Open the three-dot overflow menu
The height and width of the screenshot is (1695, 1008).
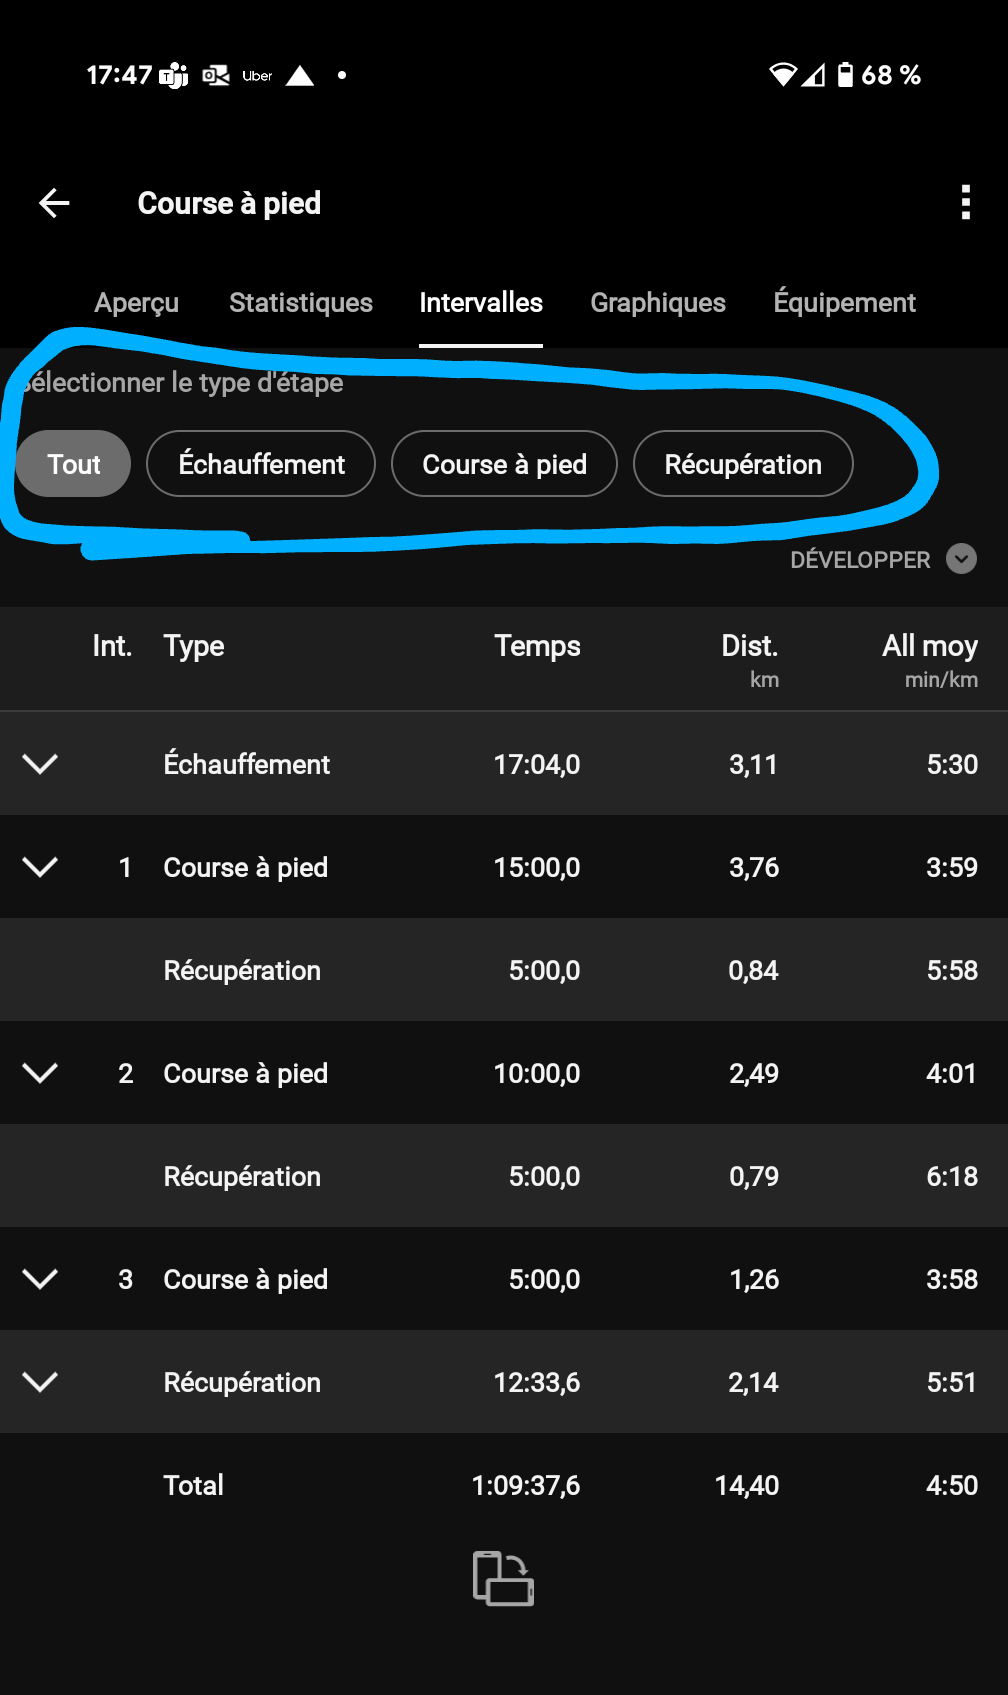[x=965, y=202]
